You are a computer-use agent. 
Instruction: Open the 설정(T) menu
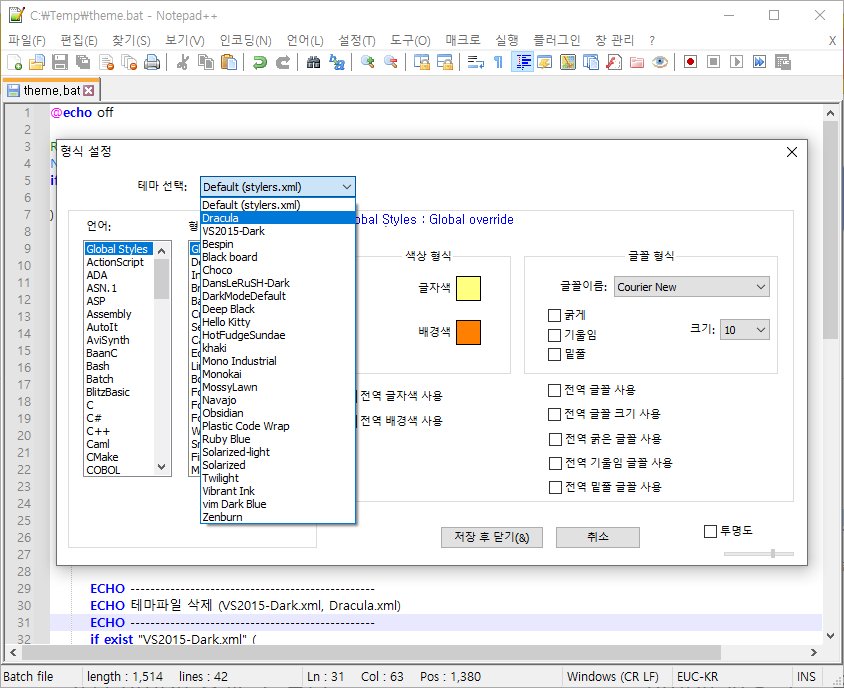tap(356, 40)
